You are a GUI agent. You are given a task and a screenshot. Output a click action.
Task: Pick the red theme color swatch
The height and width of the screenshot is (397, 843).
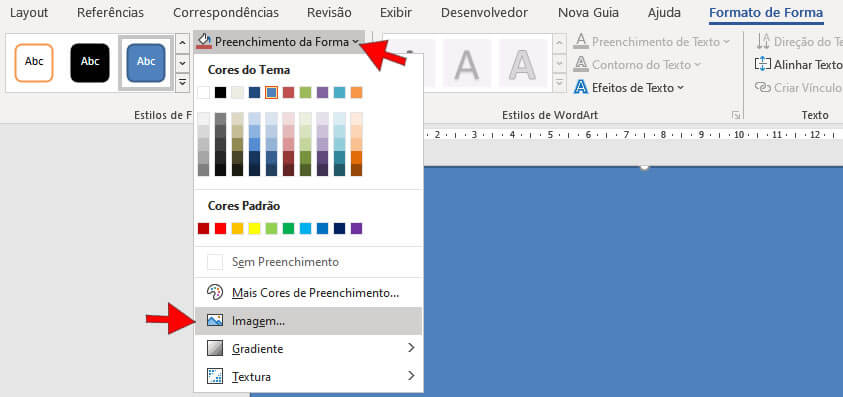click(x=288, y=93)
